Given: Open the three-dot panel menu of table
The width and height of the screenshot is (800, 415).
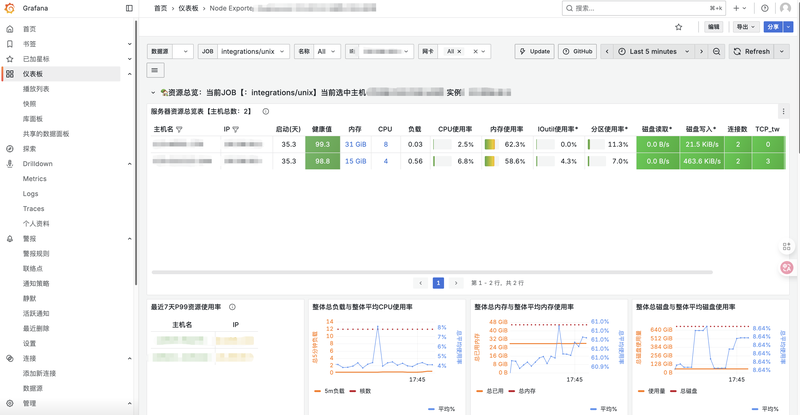Looking at the screenshot, I should pyautogui.click(x=783, y=111).
